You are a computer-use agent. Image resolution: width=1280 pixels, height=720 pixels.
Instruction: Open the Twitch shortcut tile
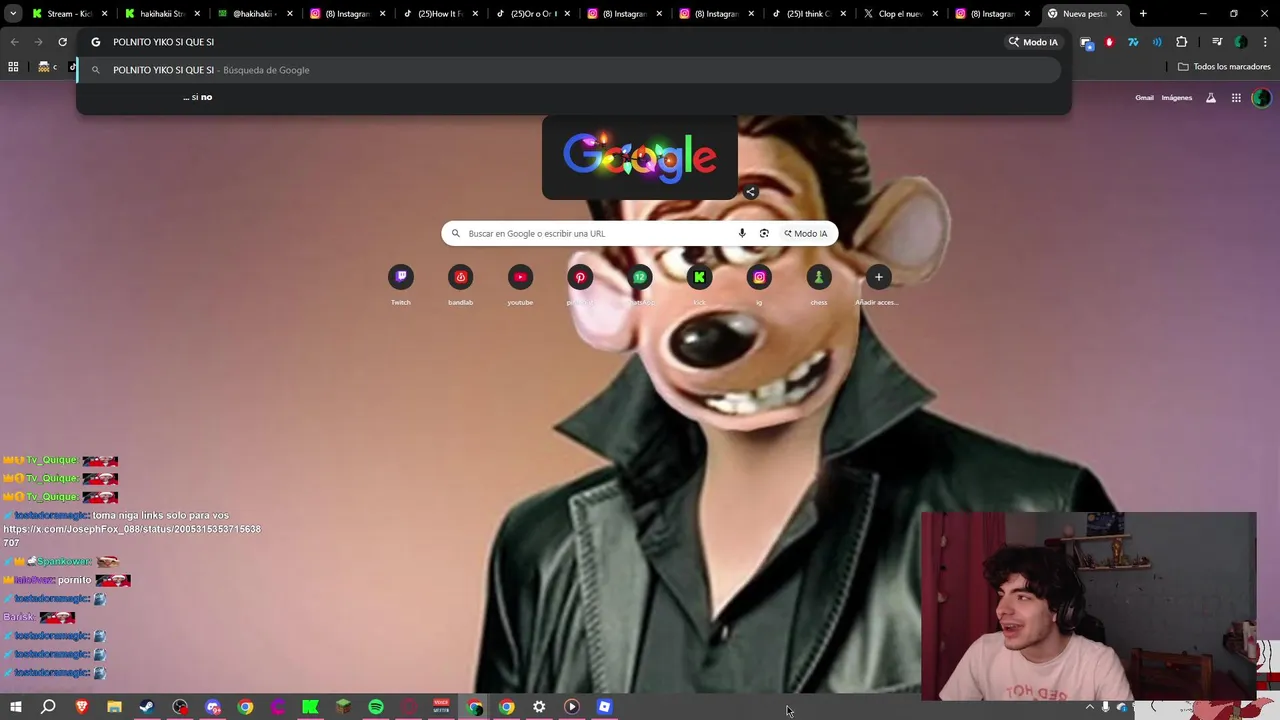[x=401, y=278]
